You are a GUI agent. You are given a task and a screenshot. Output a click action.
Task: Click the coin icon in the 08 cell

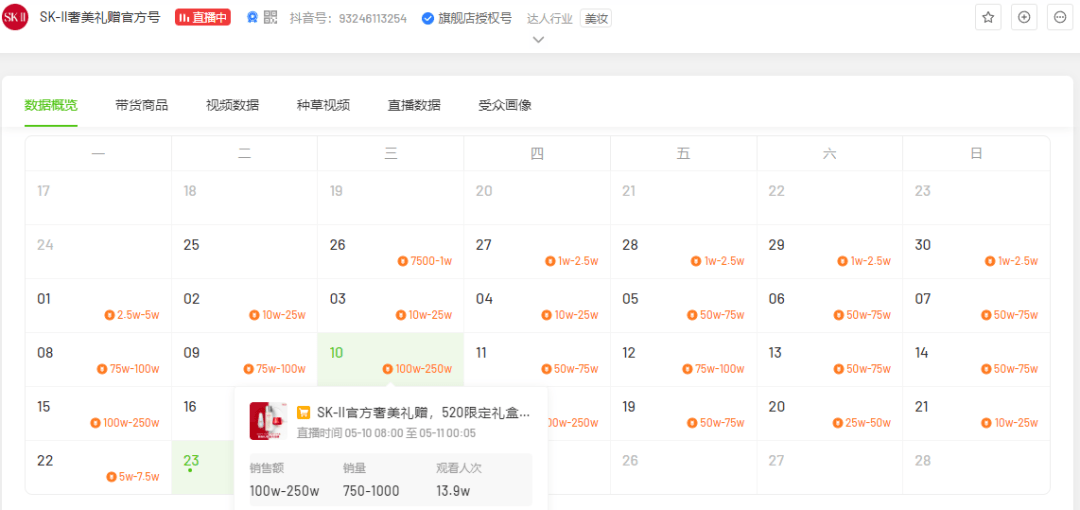tap(102, 369)
